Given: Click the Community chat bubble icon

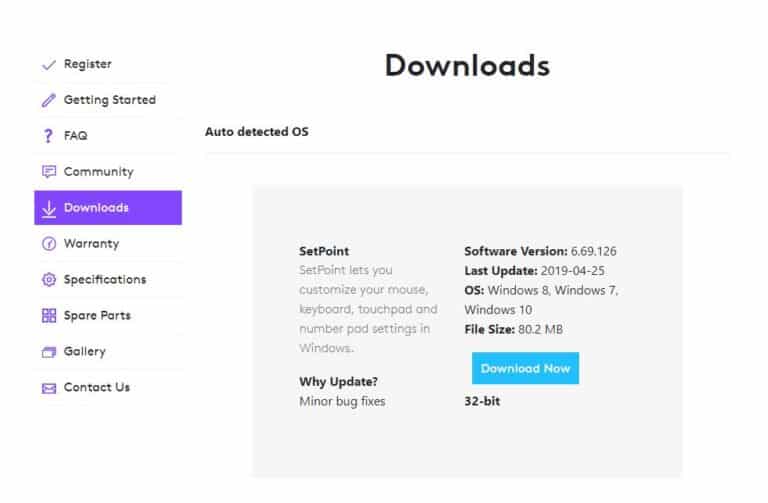Looking at the screenshot, I should coord(48,172).
